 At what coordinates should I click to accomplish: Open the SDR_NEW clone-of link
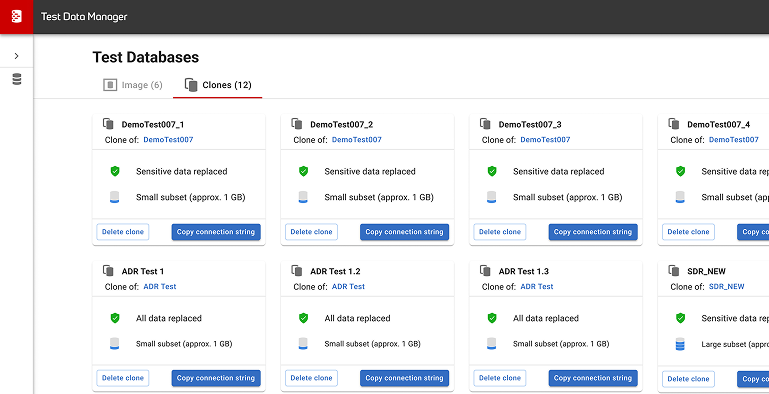tap(727, 287)
